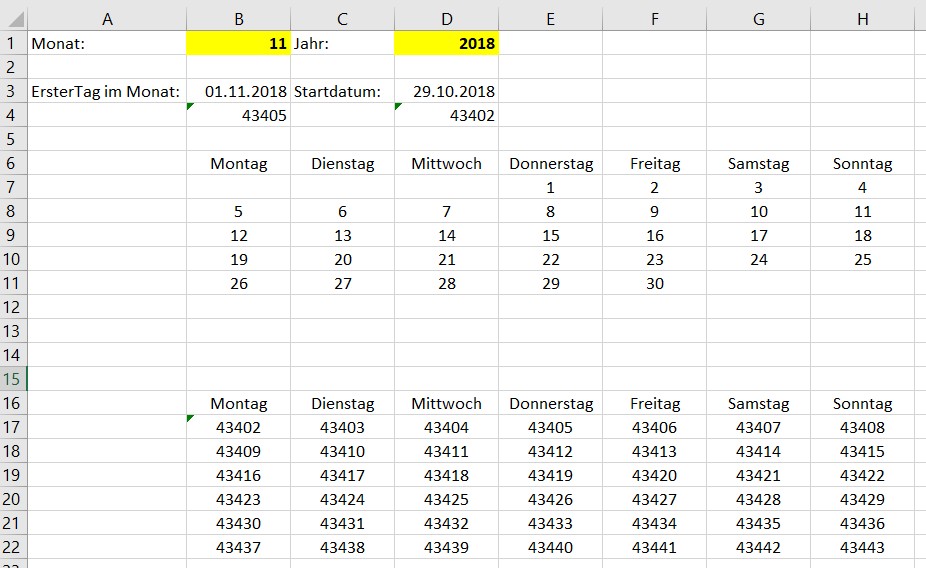
Task: Click the Startdatum value 29.10.2018
Action: pos(446,91)
